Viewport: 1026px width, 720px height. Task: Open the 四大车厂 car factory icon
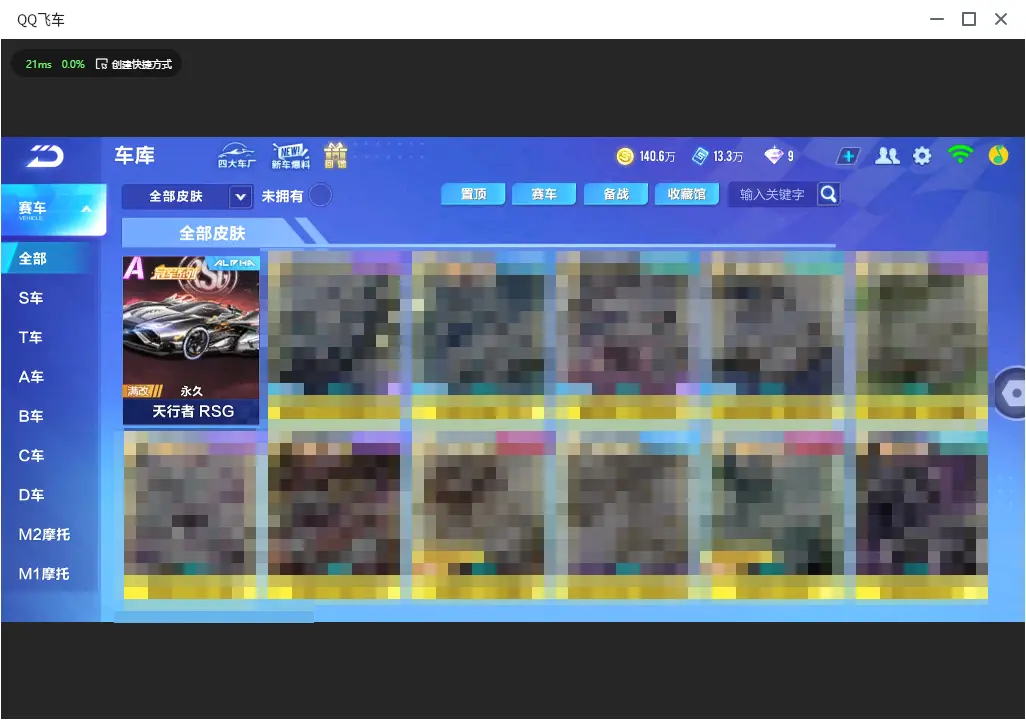click(x=237, y=156)
